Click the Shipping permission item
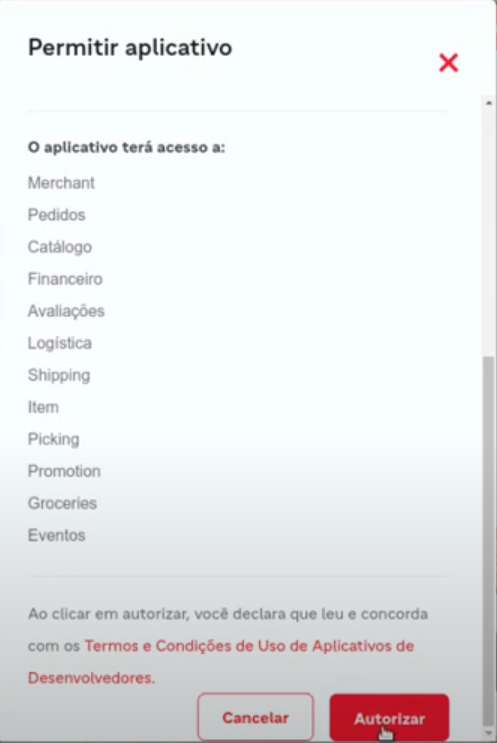This screenshot has height=743, width=497. (59, 375)
